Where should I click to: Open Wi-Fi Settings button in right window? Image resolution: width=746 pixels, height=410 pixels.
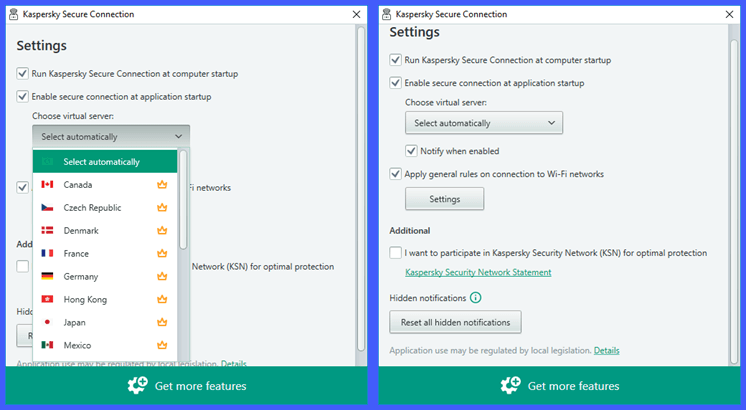coord(444,199)
